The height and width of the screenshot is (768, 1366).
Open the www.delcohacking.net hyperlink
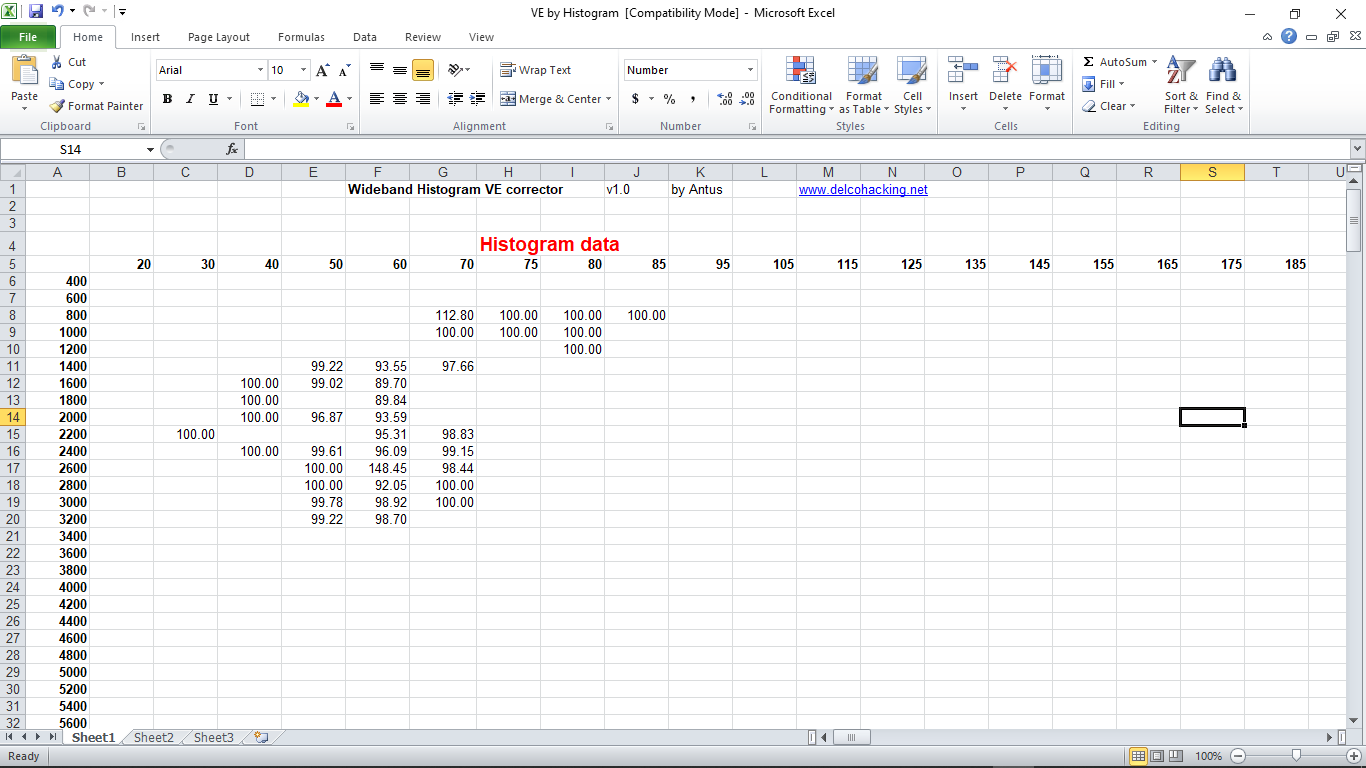(x=863, y=189)
